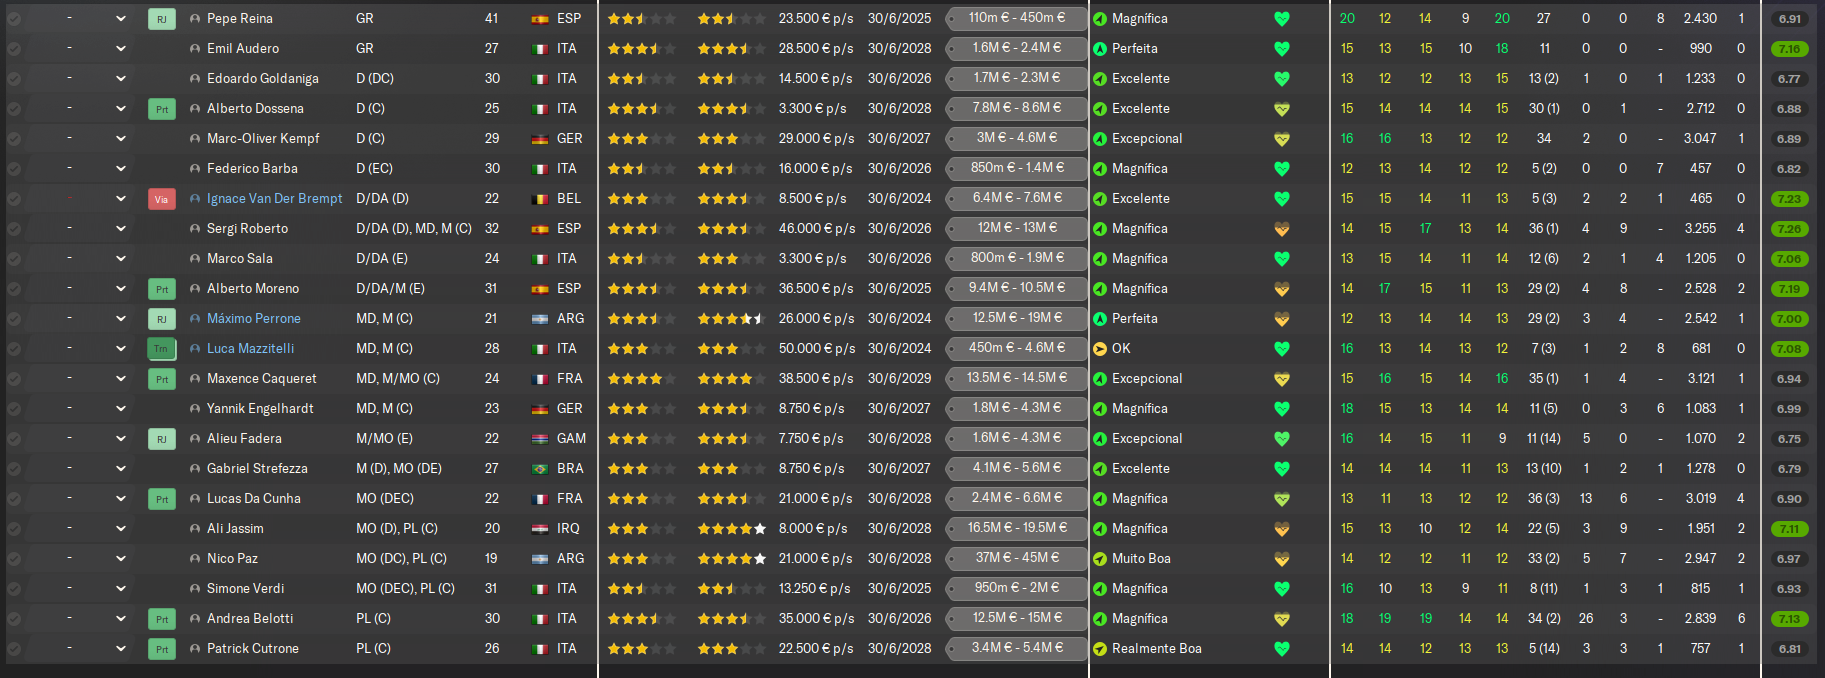Click the heart icon in Patrick Cutrone's row

coord(1282,649)
